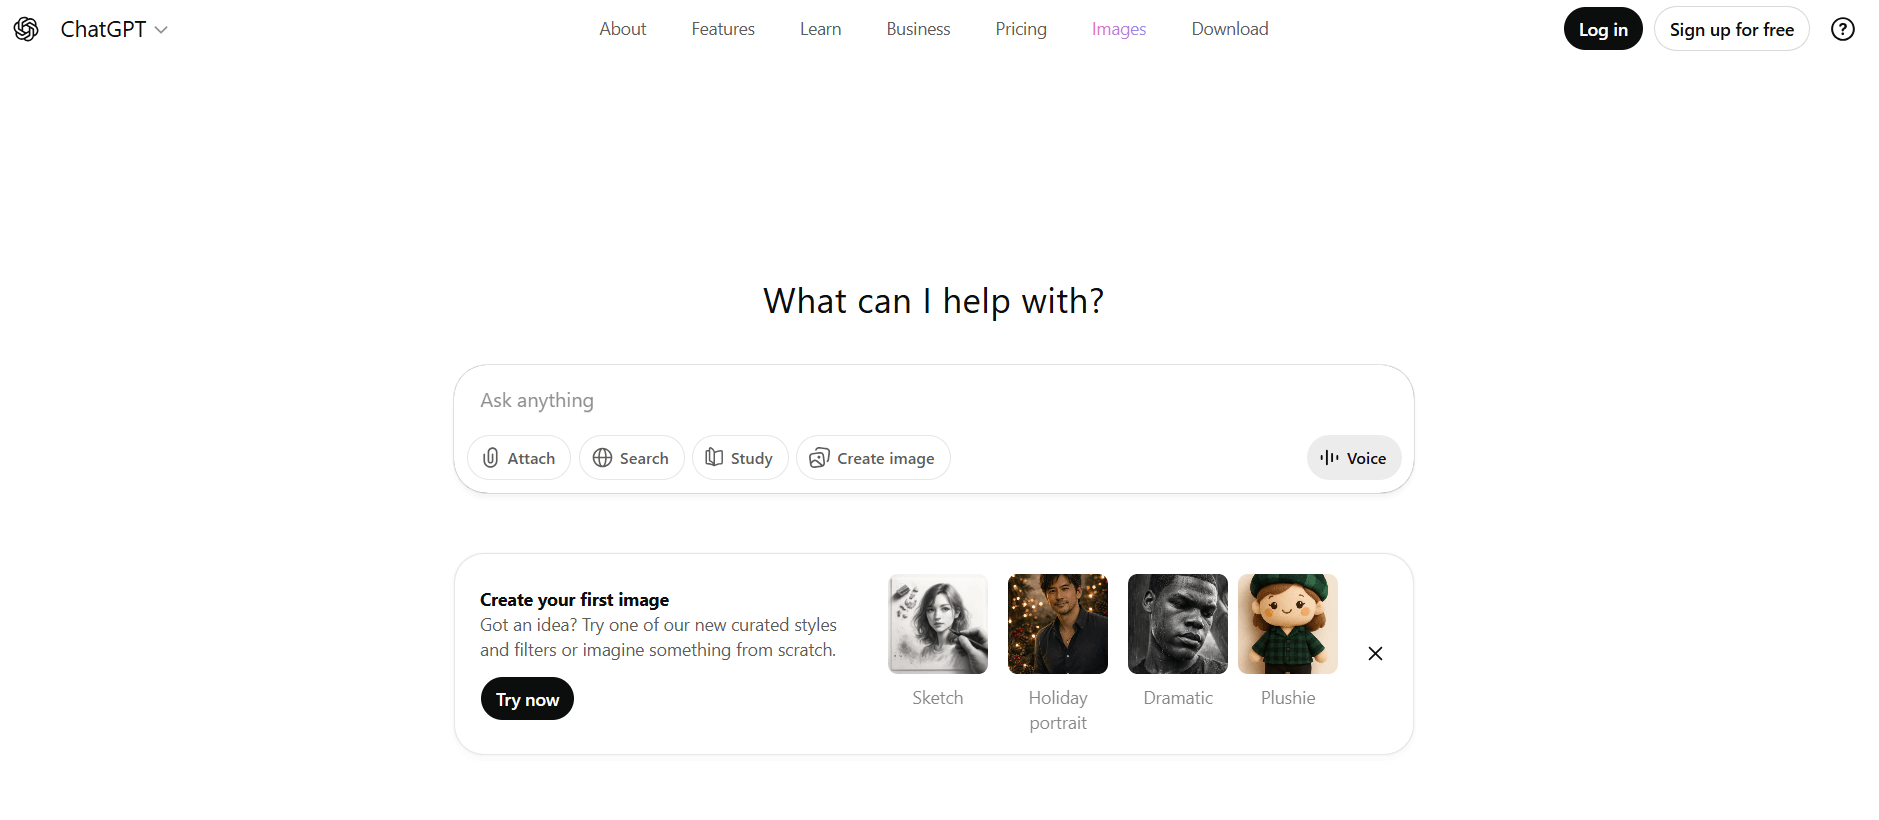Screen dimensions: 1879x820
Task: Open the help question mark icon
Action: [1842, 29]
